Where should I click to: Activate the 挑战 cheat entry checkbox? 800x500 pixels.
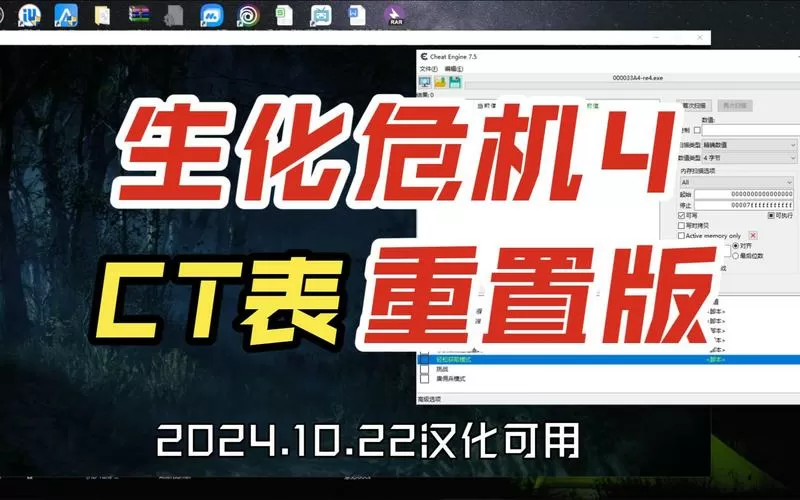(x=424, y=369)
